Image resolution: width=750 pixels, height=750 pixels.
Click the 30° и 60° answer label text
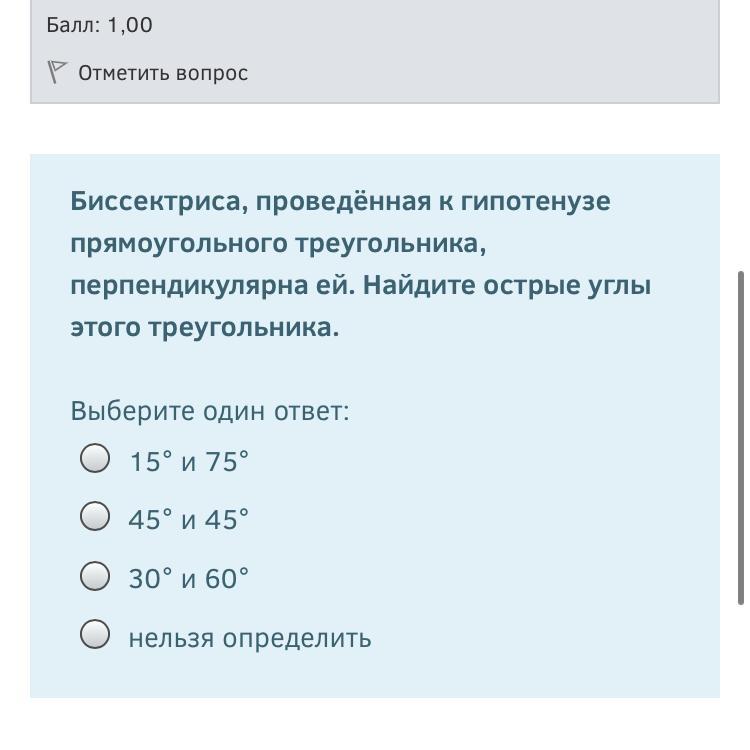point(188,579)
